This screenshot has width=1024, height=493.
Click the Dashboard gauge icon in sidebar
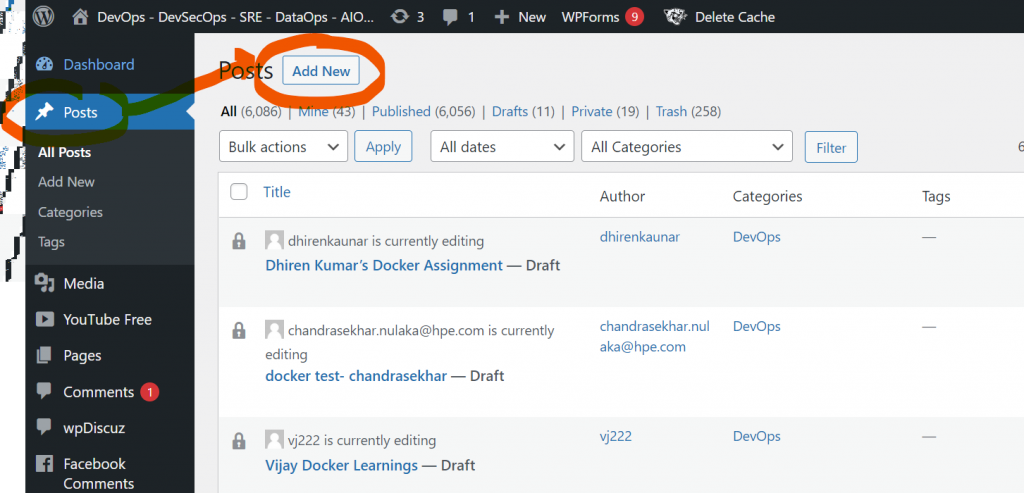point(44,65)
